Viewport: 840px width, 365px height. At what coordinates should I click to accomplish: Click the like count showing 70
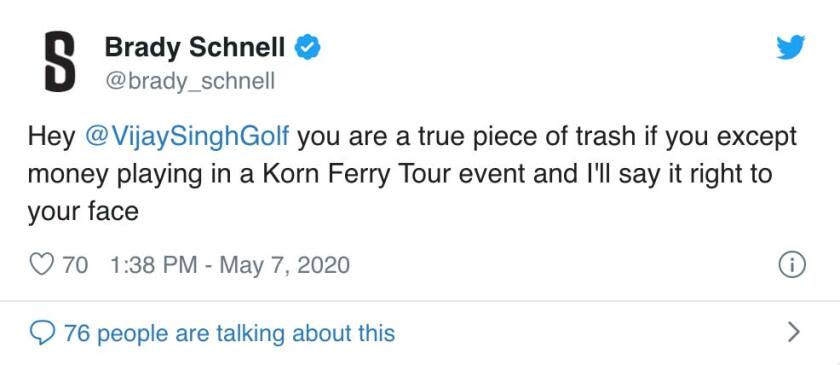coord(75,265)
